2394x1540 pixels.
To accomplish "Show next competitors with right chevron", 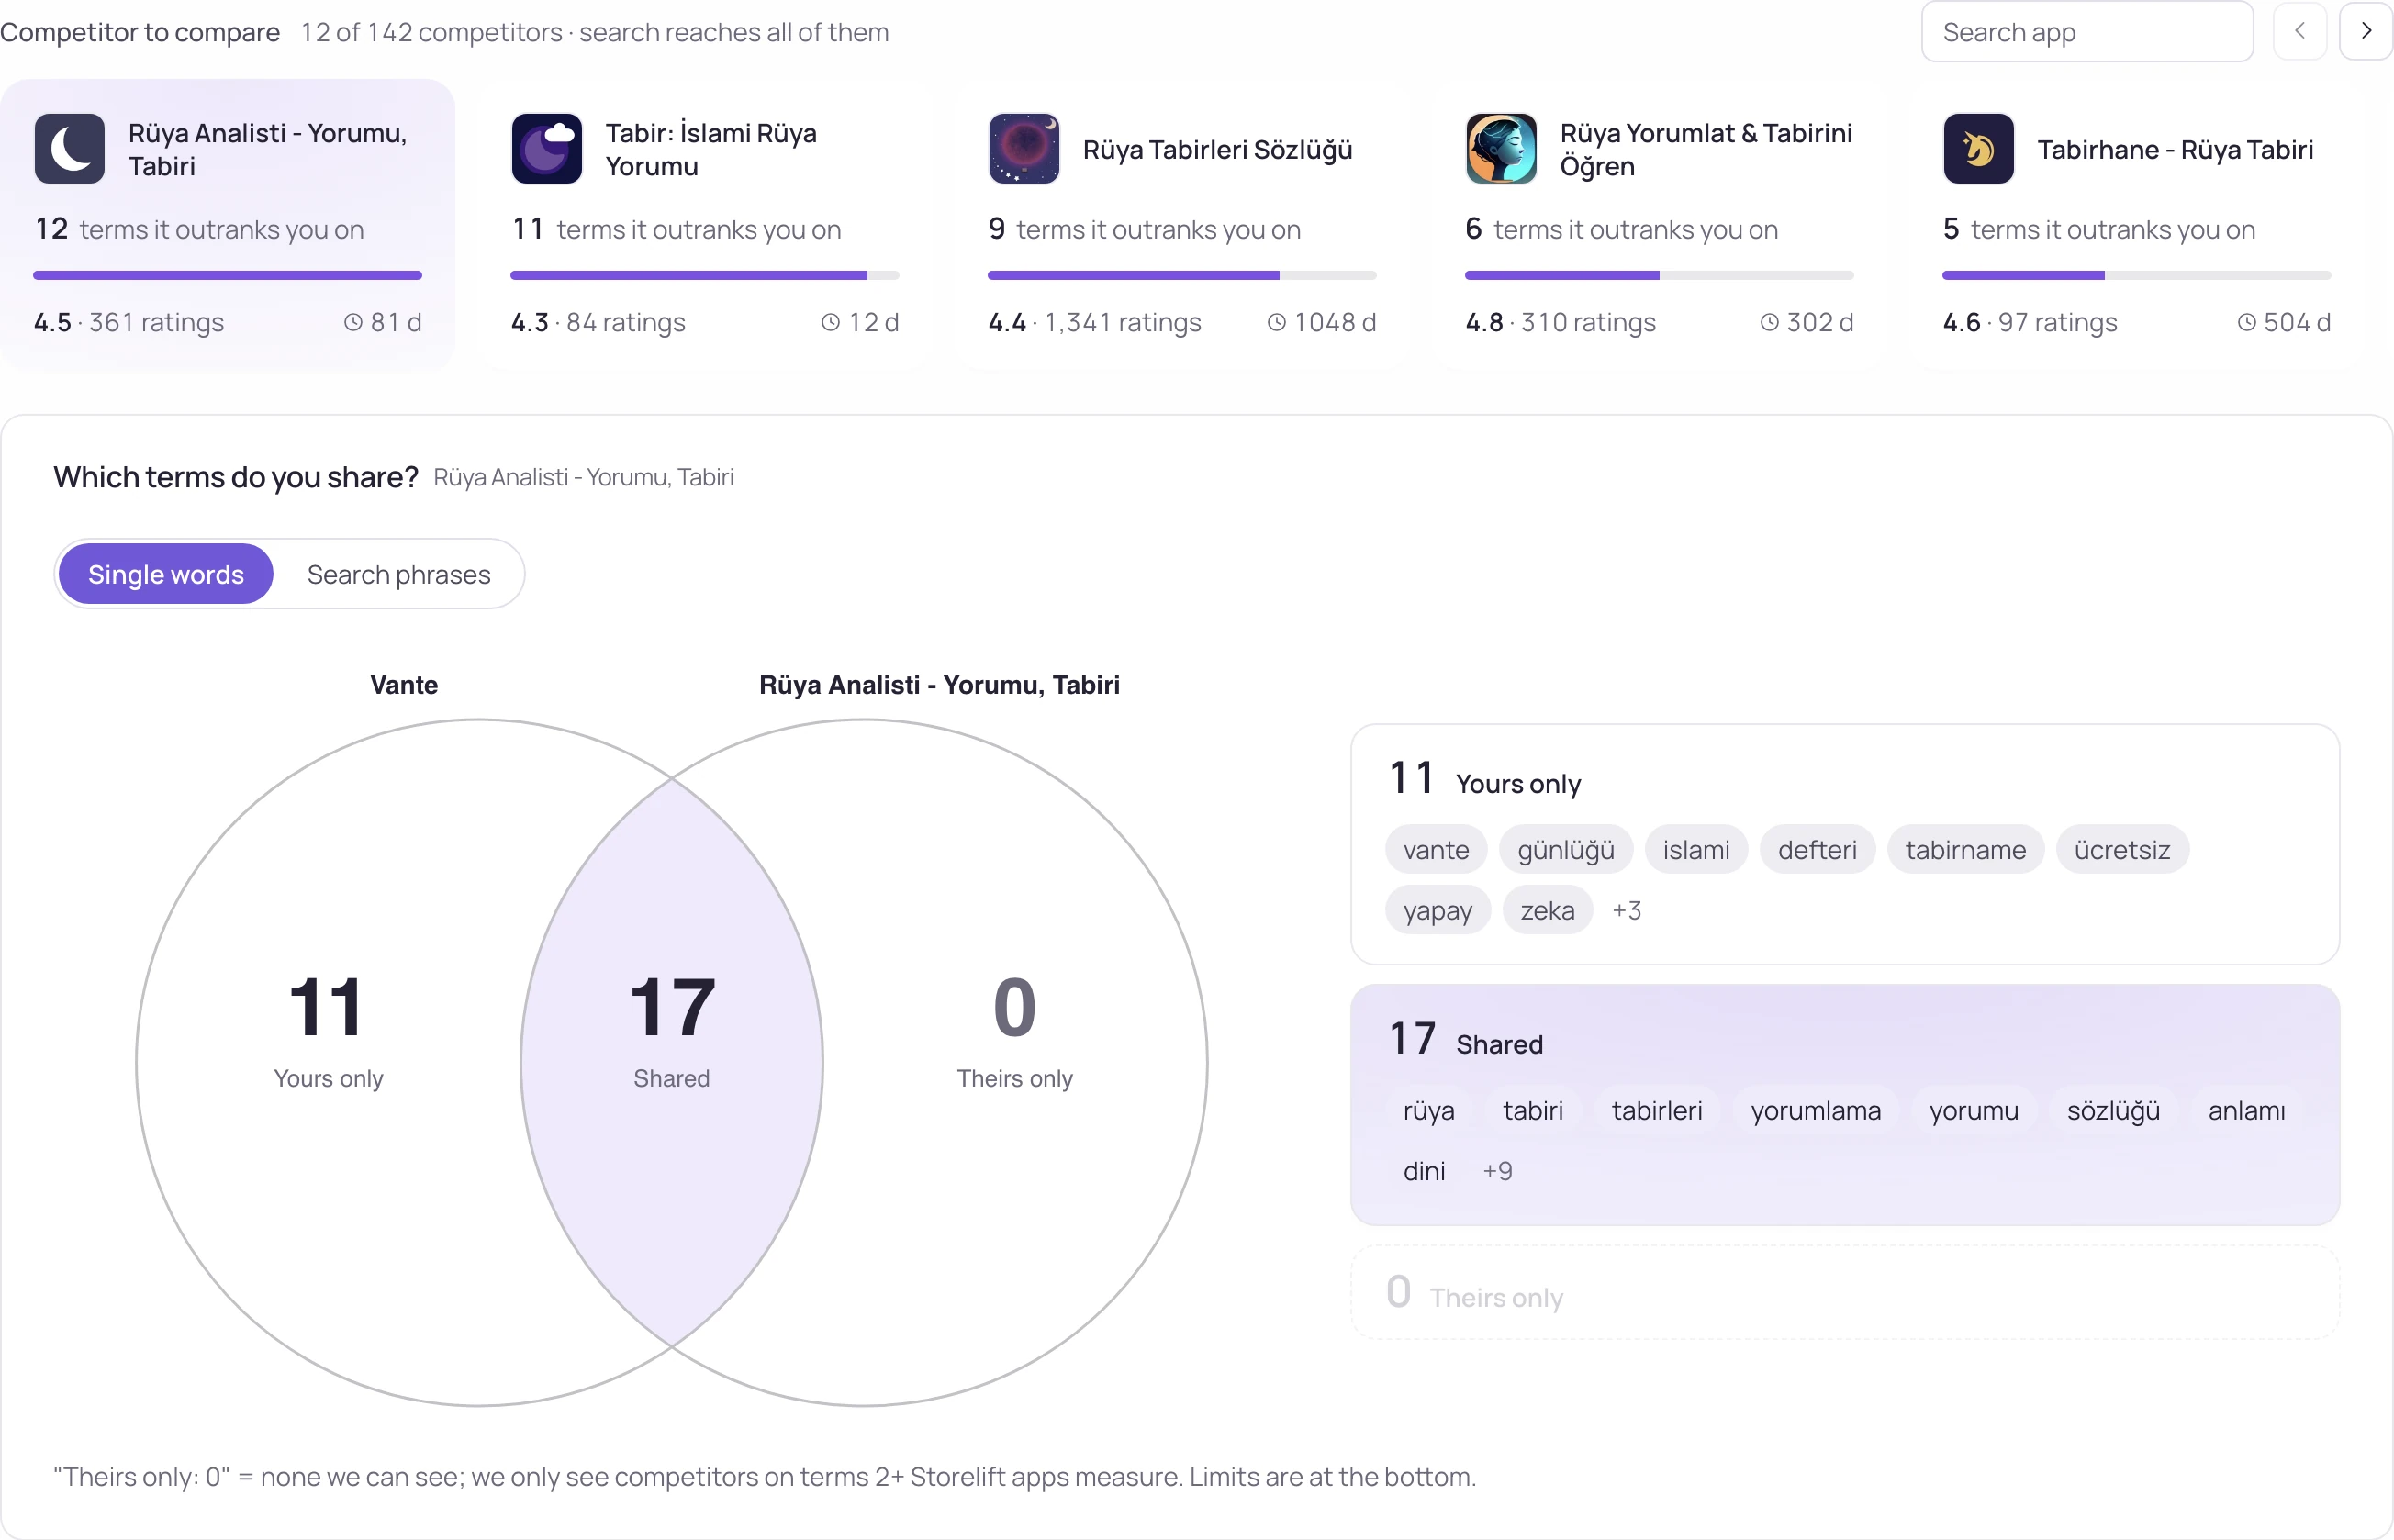I will (x=2366, y=32).
